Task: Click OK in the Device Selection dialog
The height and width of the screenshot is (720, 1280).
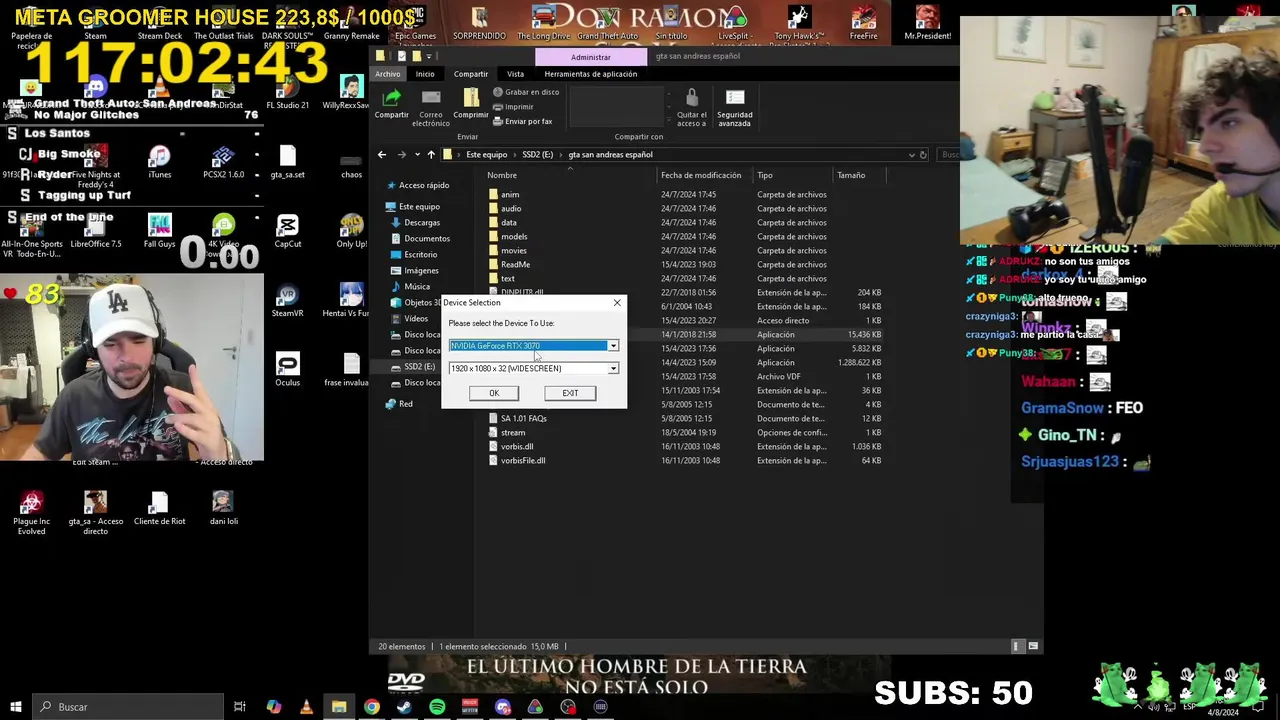Action: 494,393
